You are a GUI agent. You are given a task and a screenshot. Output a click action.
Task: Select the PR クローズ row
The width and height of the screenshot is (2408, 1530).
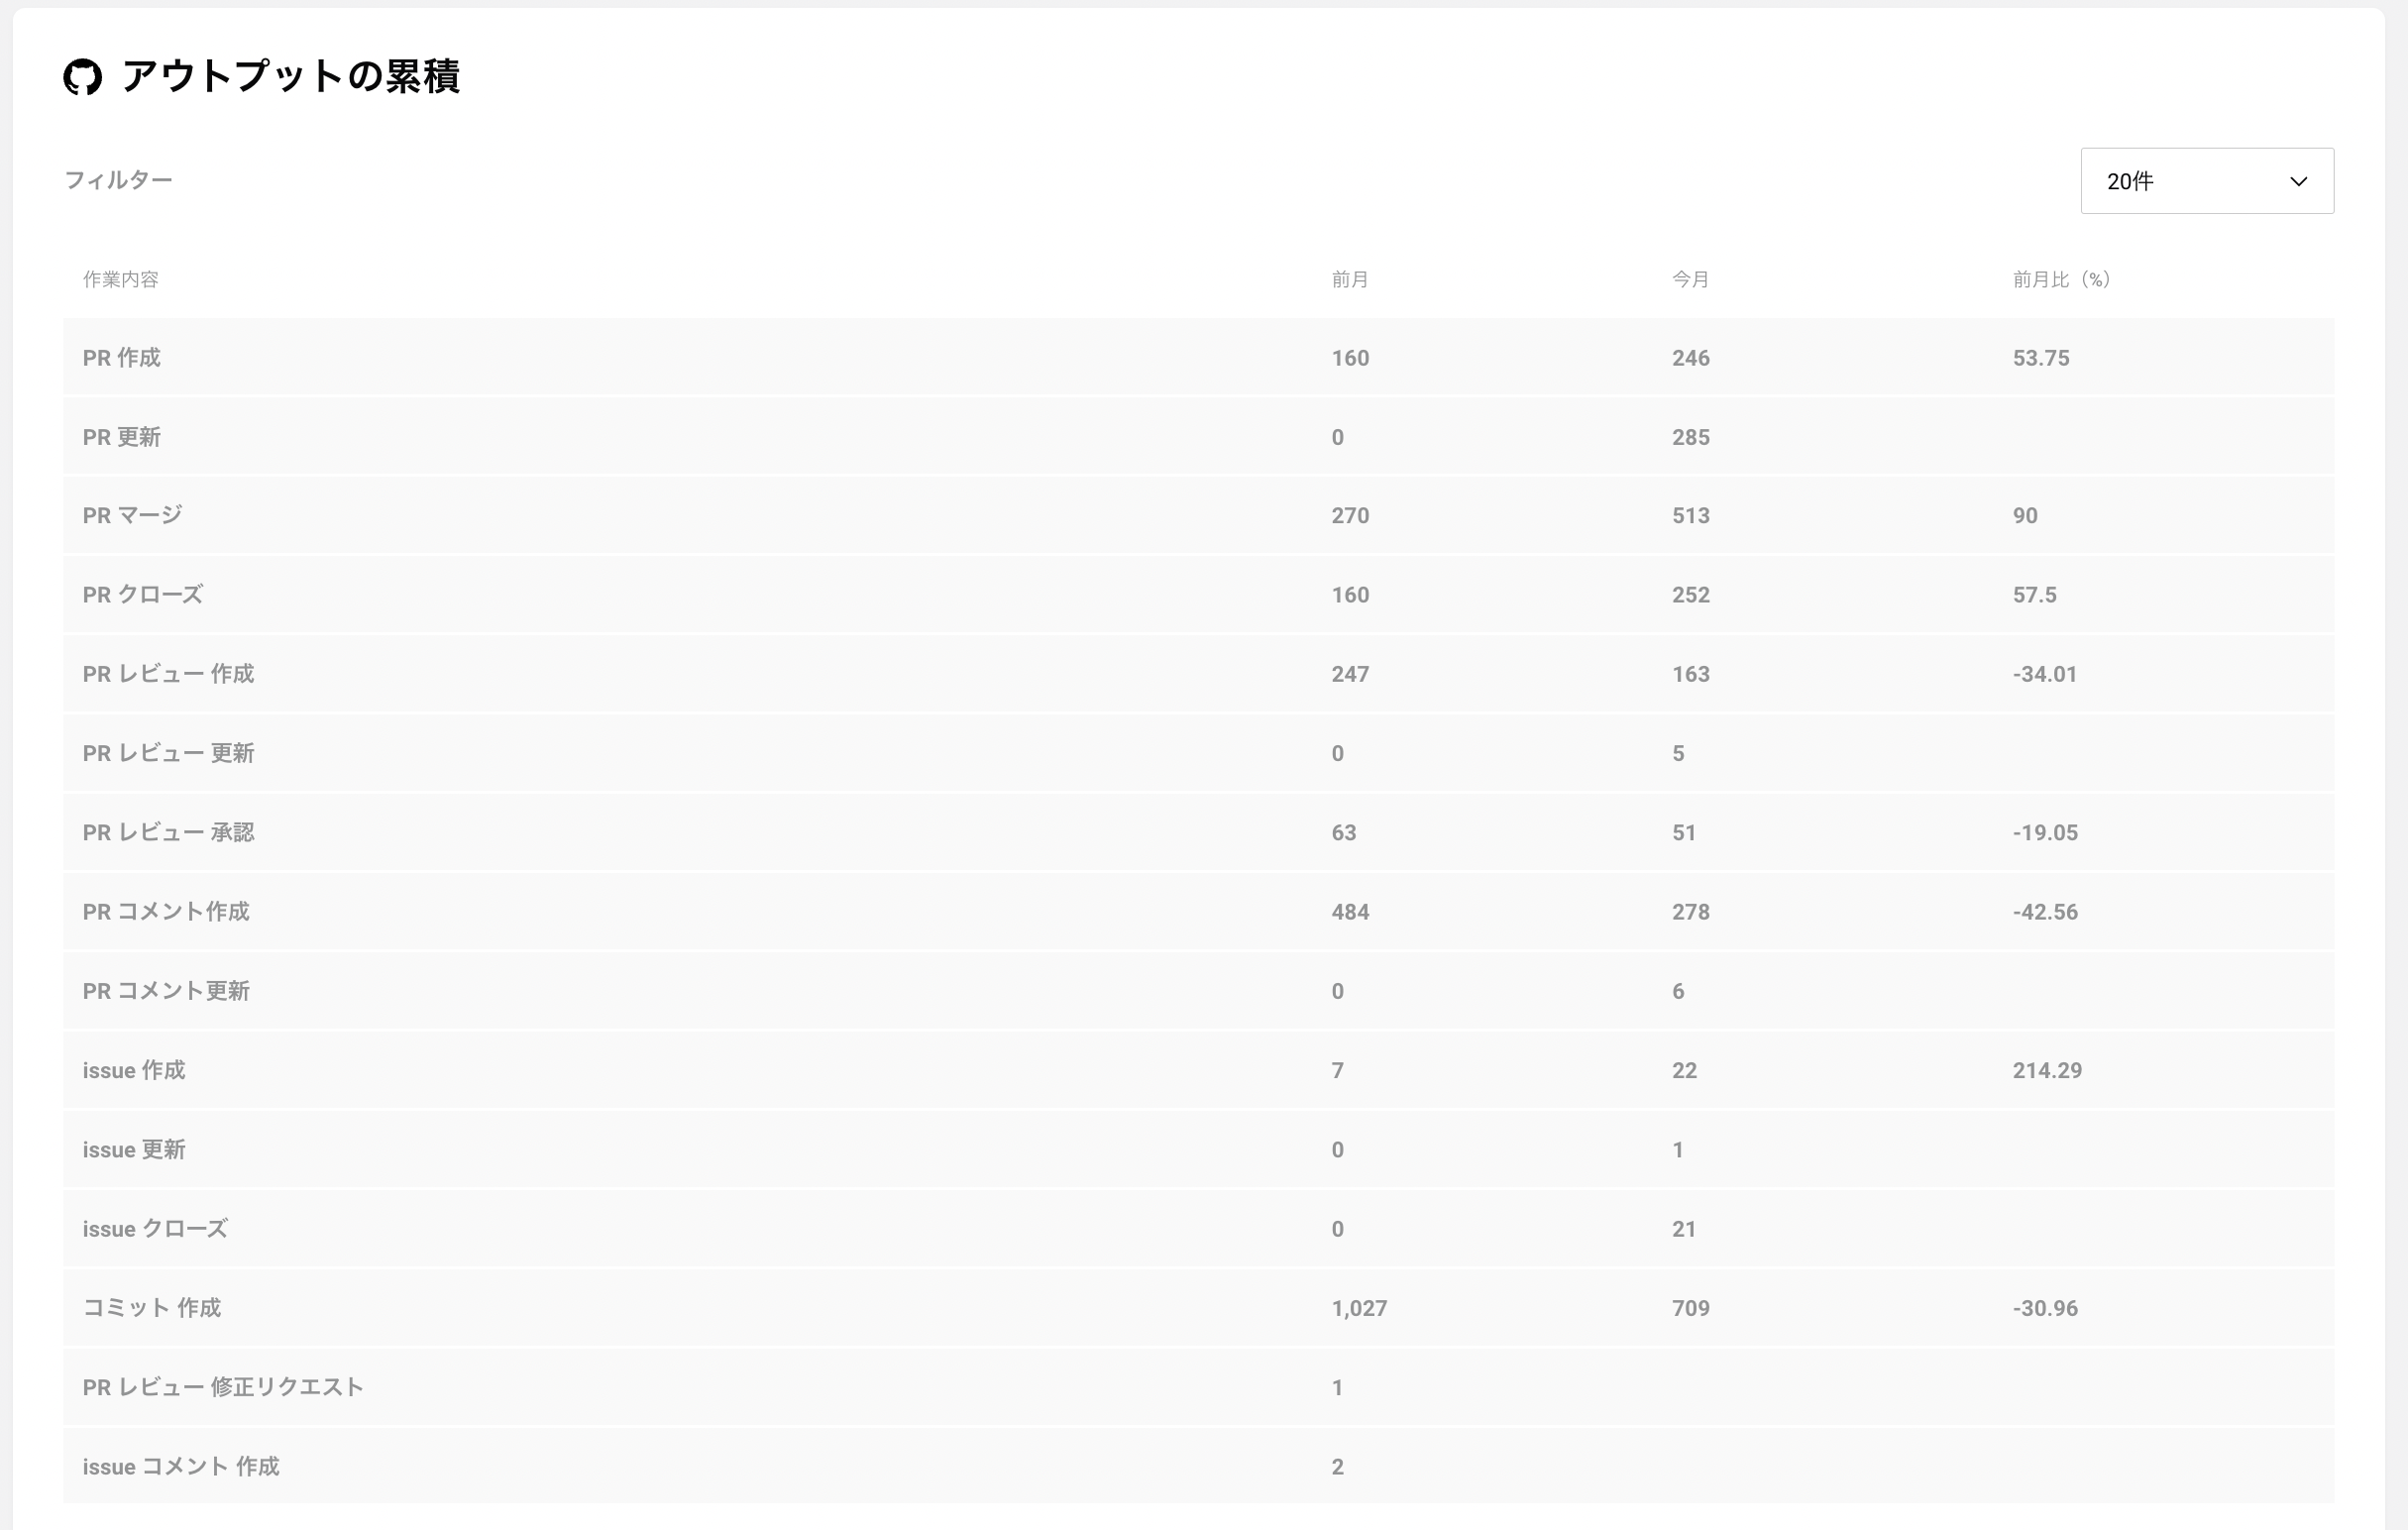click(1198, 595)
